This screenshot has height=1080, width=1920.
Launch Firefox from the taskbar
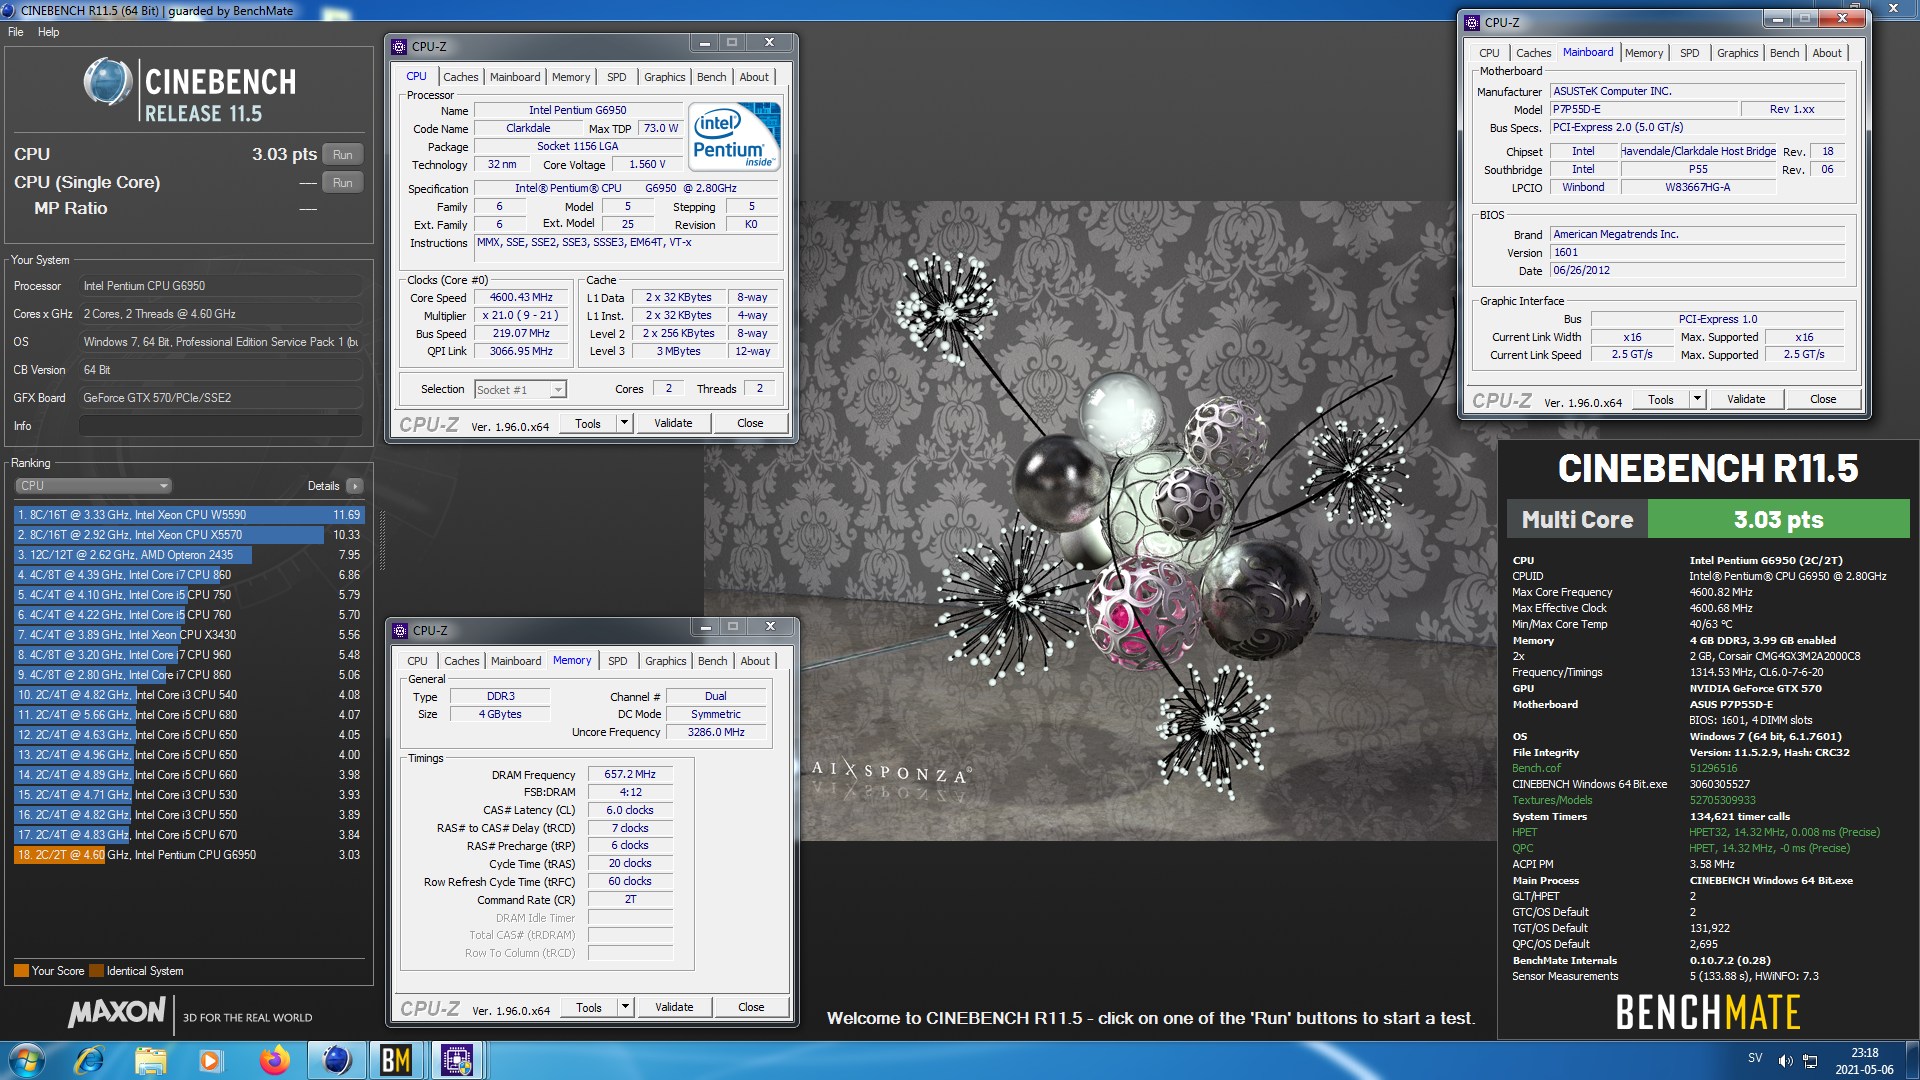(x=274, y=1060)
